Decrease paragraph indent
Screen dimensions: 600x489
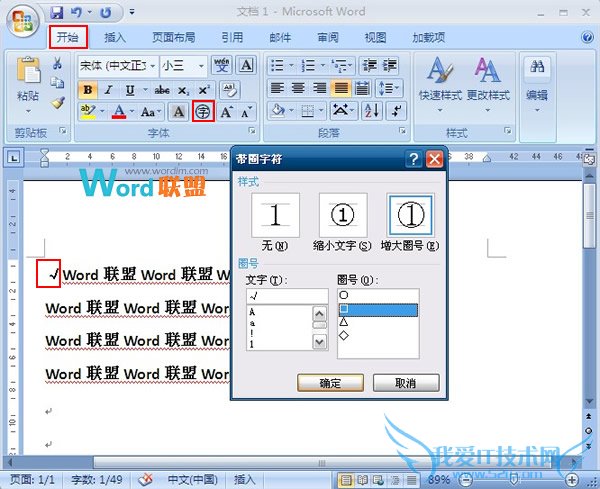click(370, 65)
